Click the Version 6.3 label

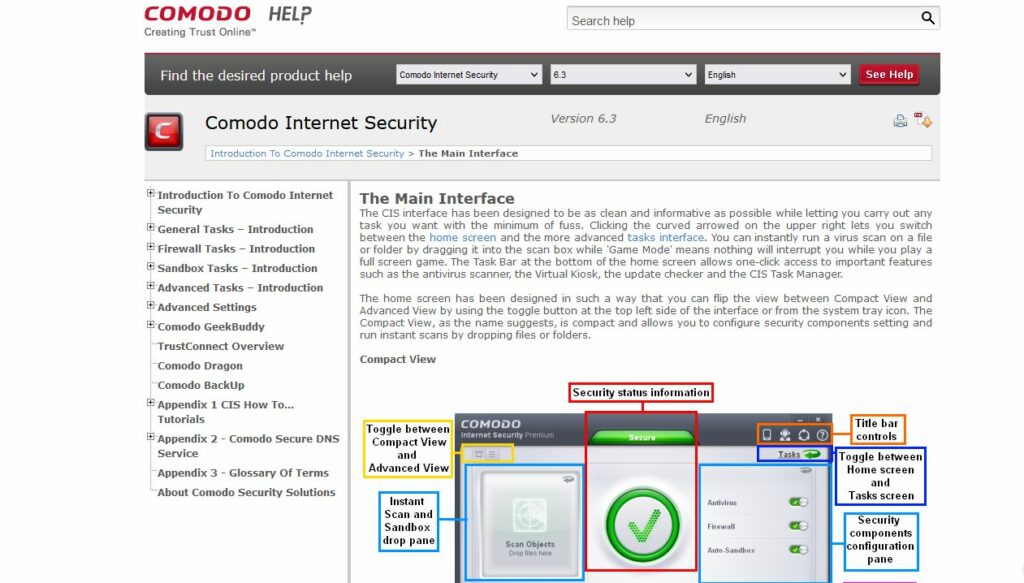point(583,119)
